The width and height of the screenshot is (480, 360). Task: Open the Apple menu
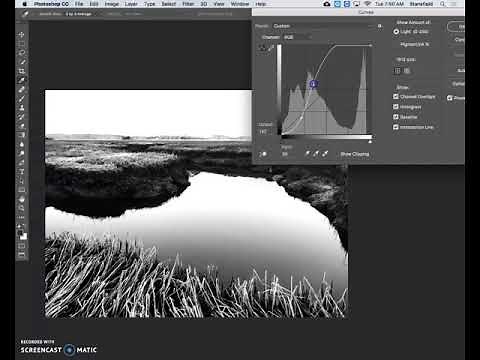point(25,4)
